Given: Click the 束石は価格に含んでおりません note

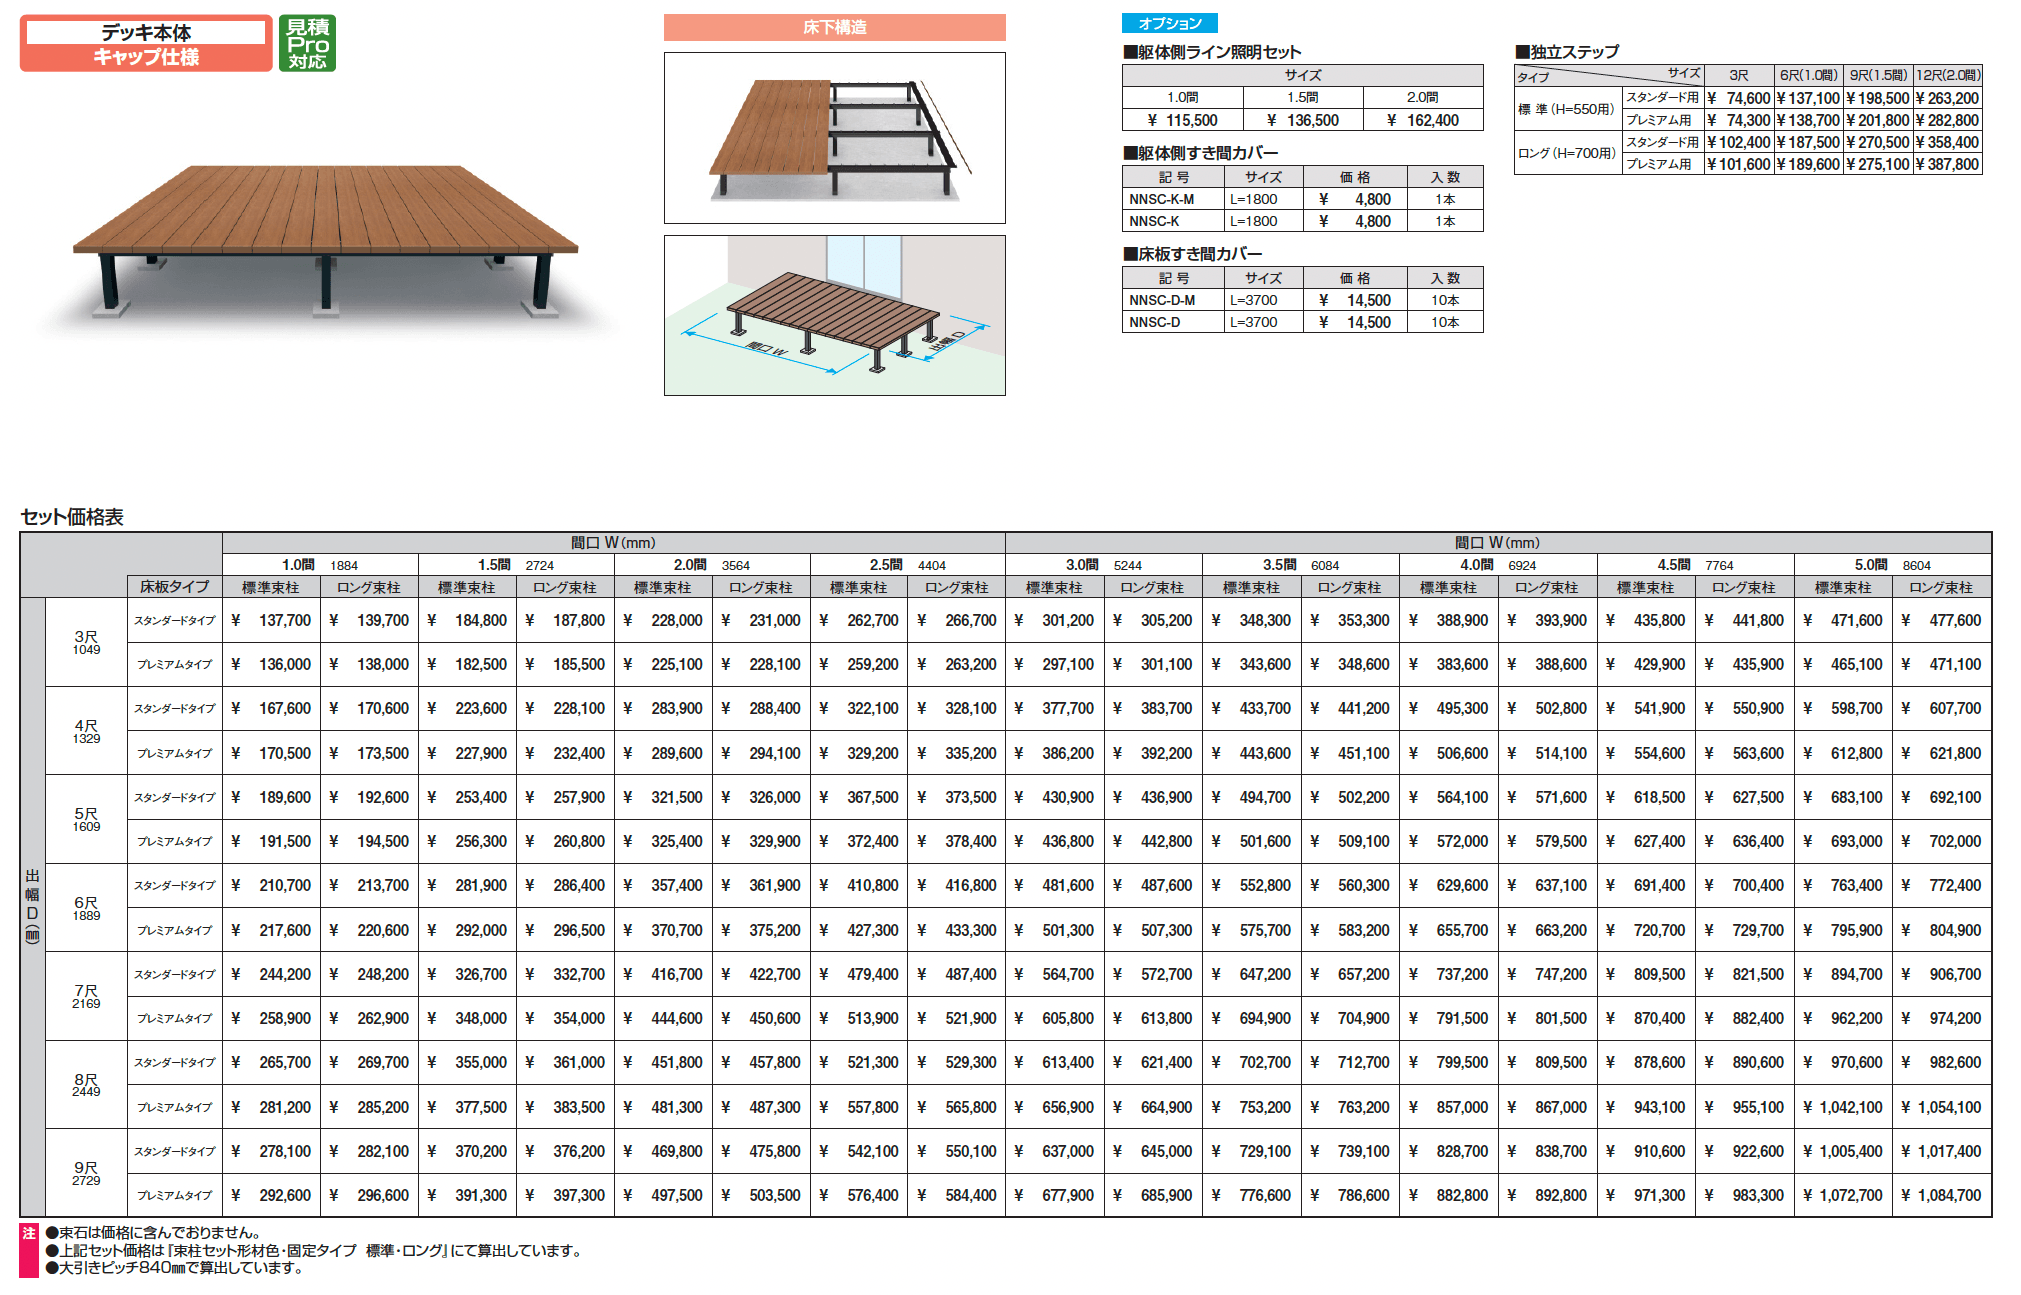Looking at the screenshot, I should (154, 1233).
